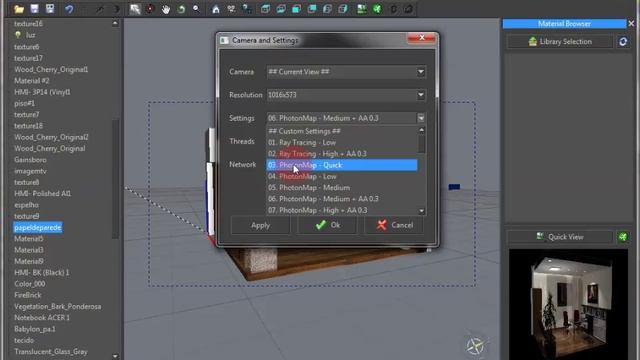The width and height of the screenshot is (640, 360).
Task: Click the Ok button
Action: pos(327,225)
